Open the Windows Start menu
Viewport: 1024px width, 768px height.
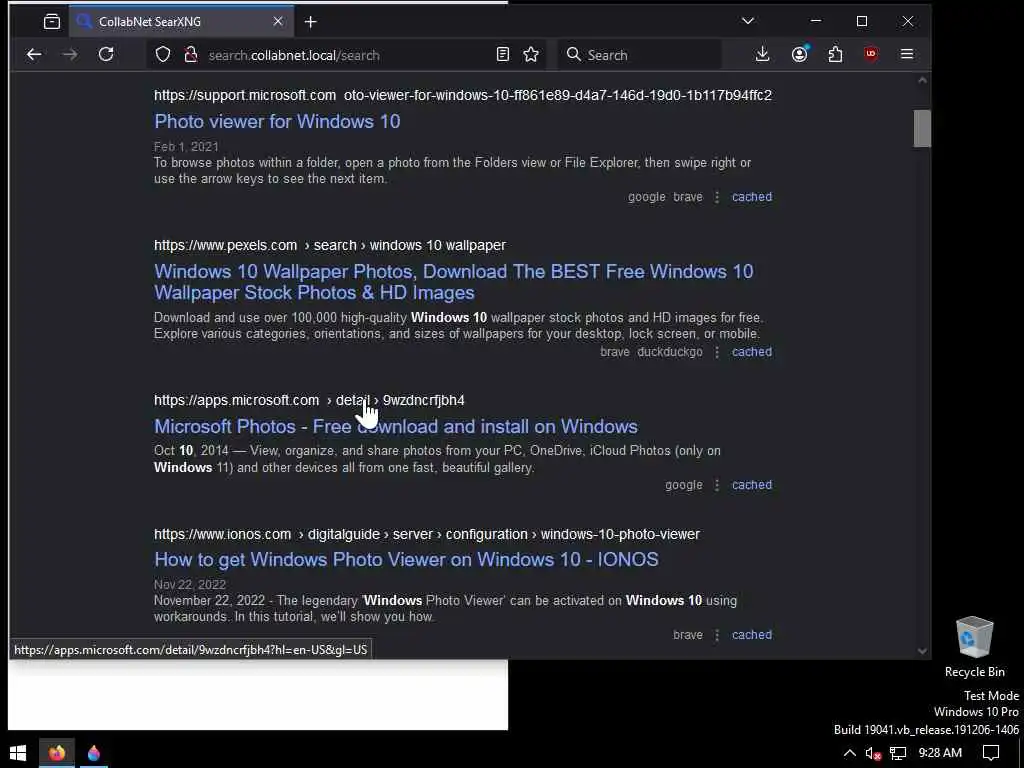(x=18, y=753)
